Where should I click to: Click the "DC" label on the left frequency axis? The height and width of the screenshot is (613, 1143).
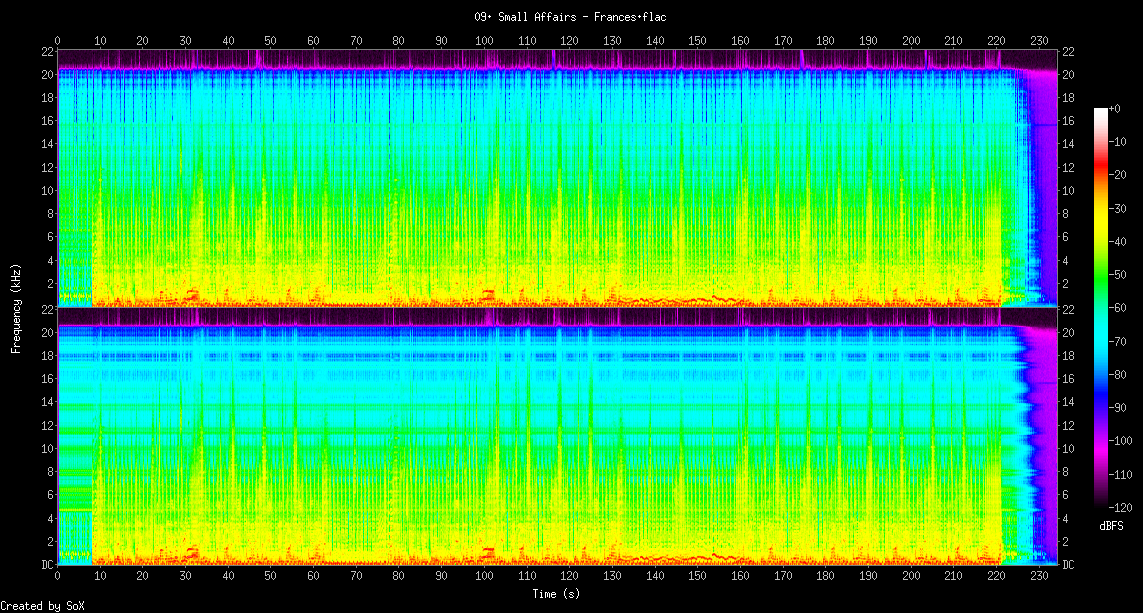click(46, 564)
